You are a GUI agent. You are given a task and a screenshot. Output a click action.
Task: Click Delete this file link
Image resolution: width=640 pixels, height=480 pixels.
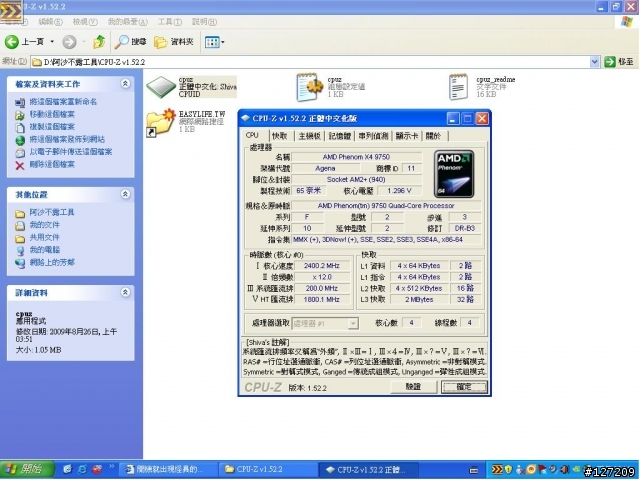[x=52, y=164]
